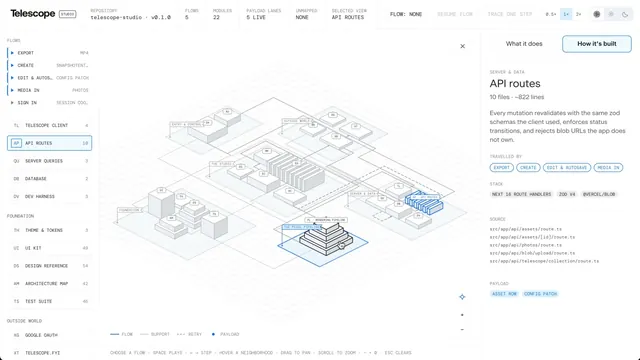Set playback speed to 0.5x
640x360 pixels.
551,14
